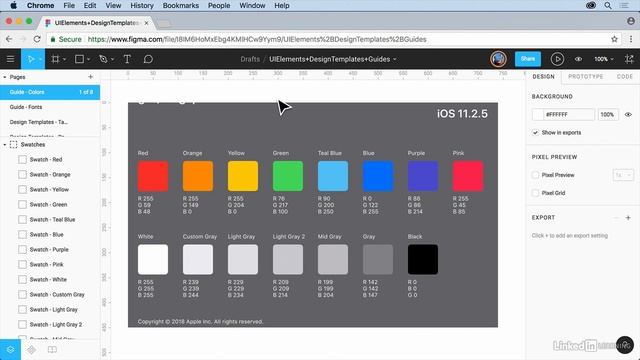Viewport: 640px width, 360px height.
Task: Select the Swatch - Custom Gray layer
Action: tap(57, 295)
